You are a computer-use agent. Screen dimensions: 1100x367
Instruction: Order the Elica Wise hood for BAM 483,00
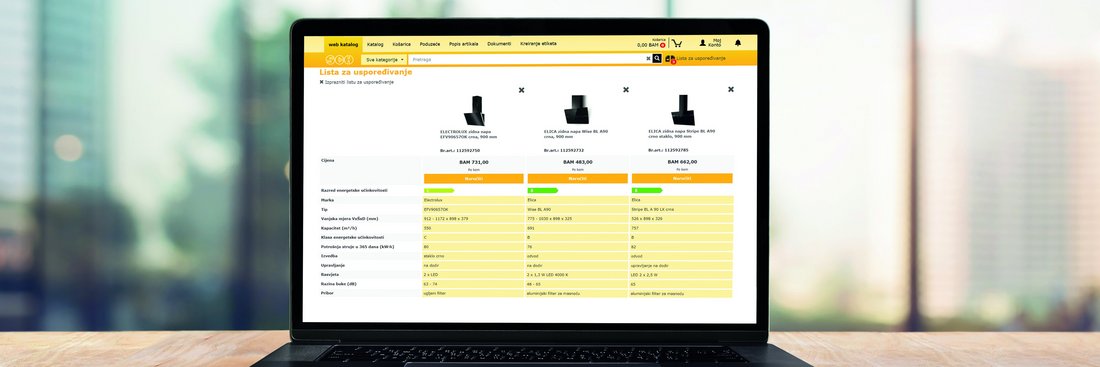click(578, 178)
